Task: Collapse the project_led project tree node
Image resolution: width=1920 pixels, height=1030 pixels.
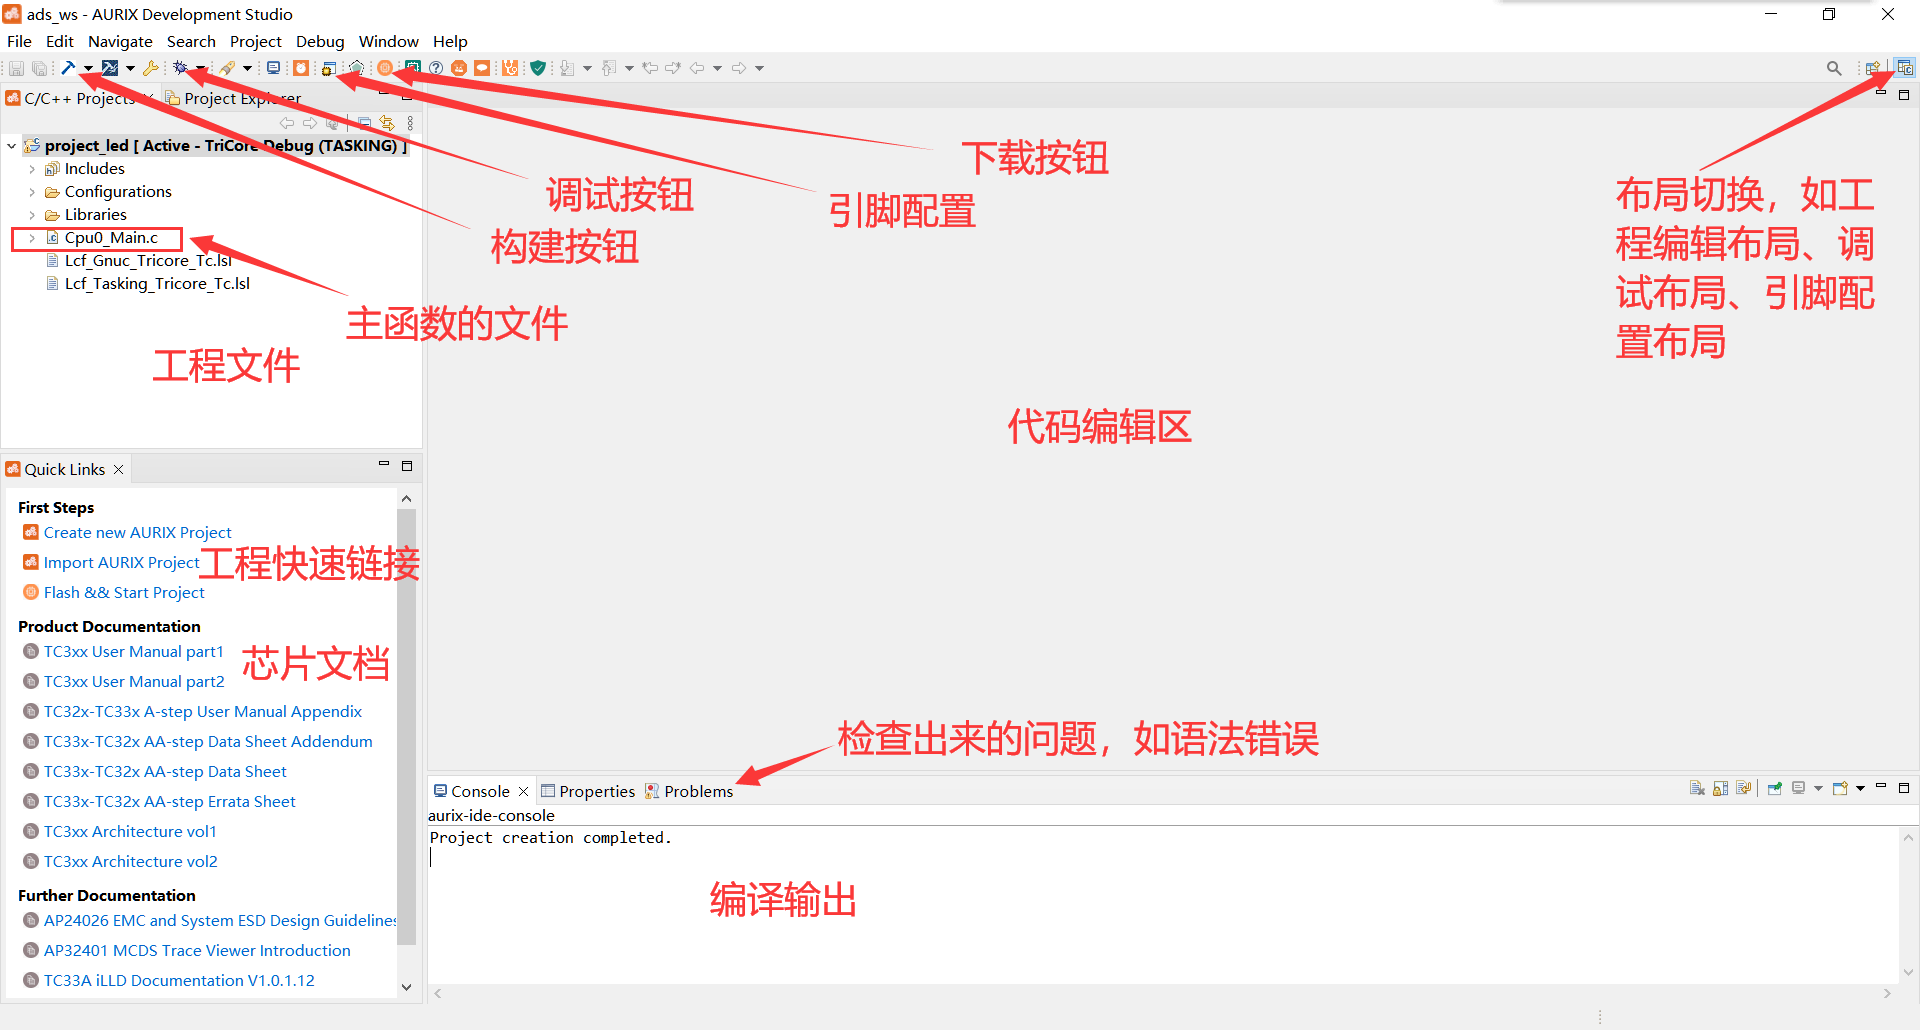Action: (x=11, y=146)
